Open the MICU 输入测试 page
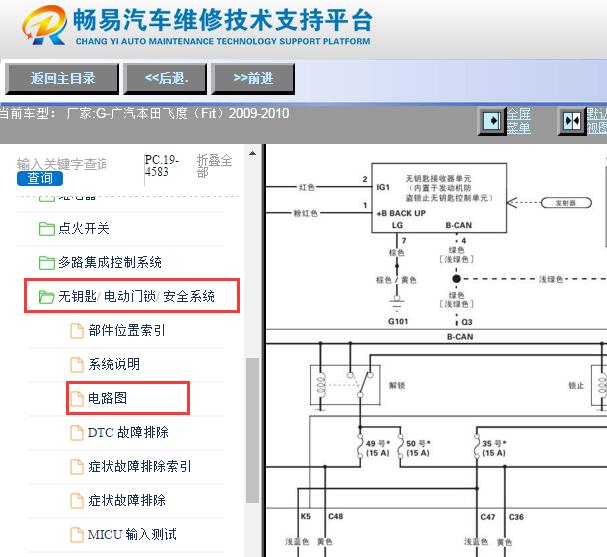This screenshot has height=557, width=607. [132, 535]
